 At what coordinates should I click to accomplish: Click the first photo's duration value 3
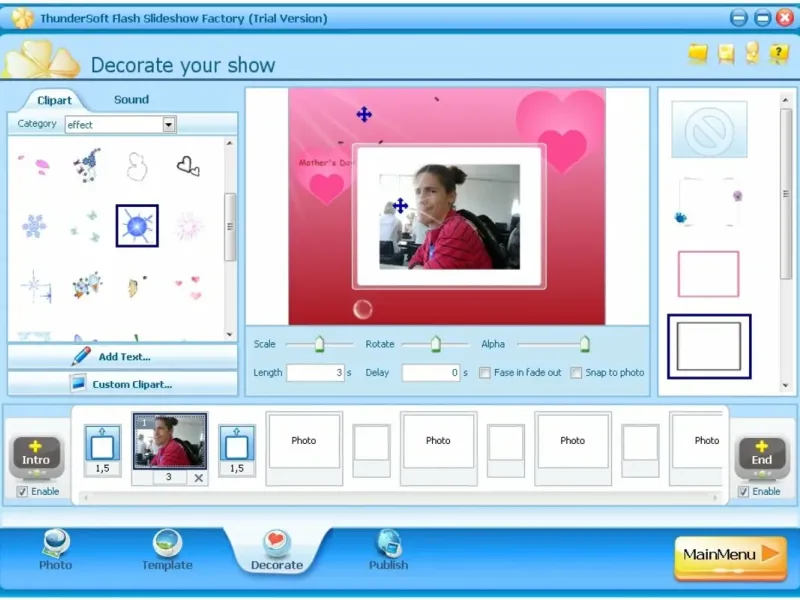coord(169,477)
